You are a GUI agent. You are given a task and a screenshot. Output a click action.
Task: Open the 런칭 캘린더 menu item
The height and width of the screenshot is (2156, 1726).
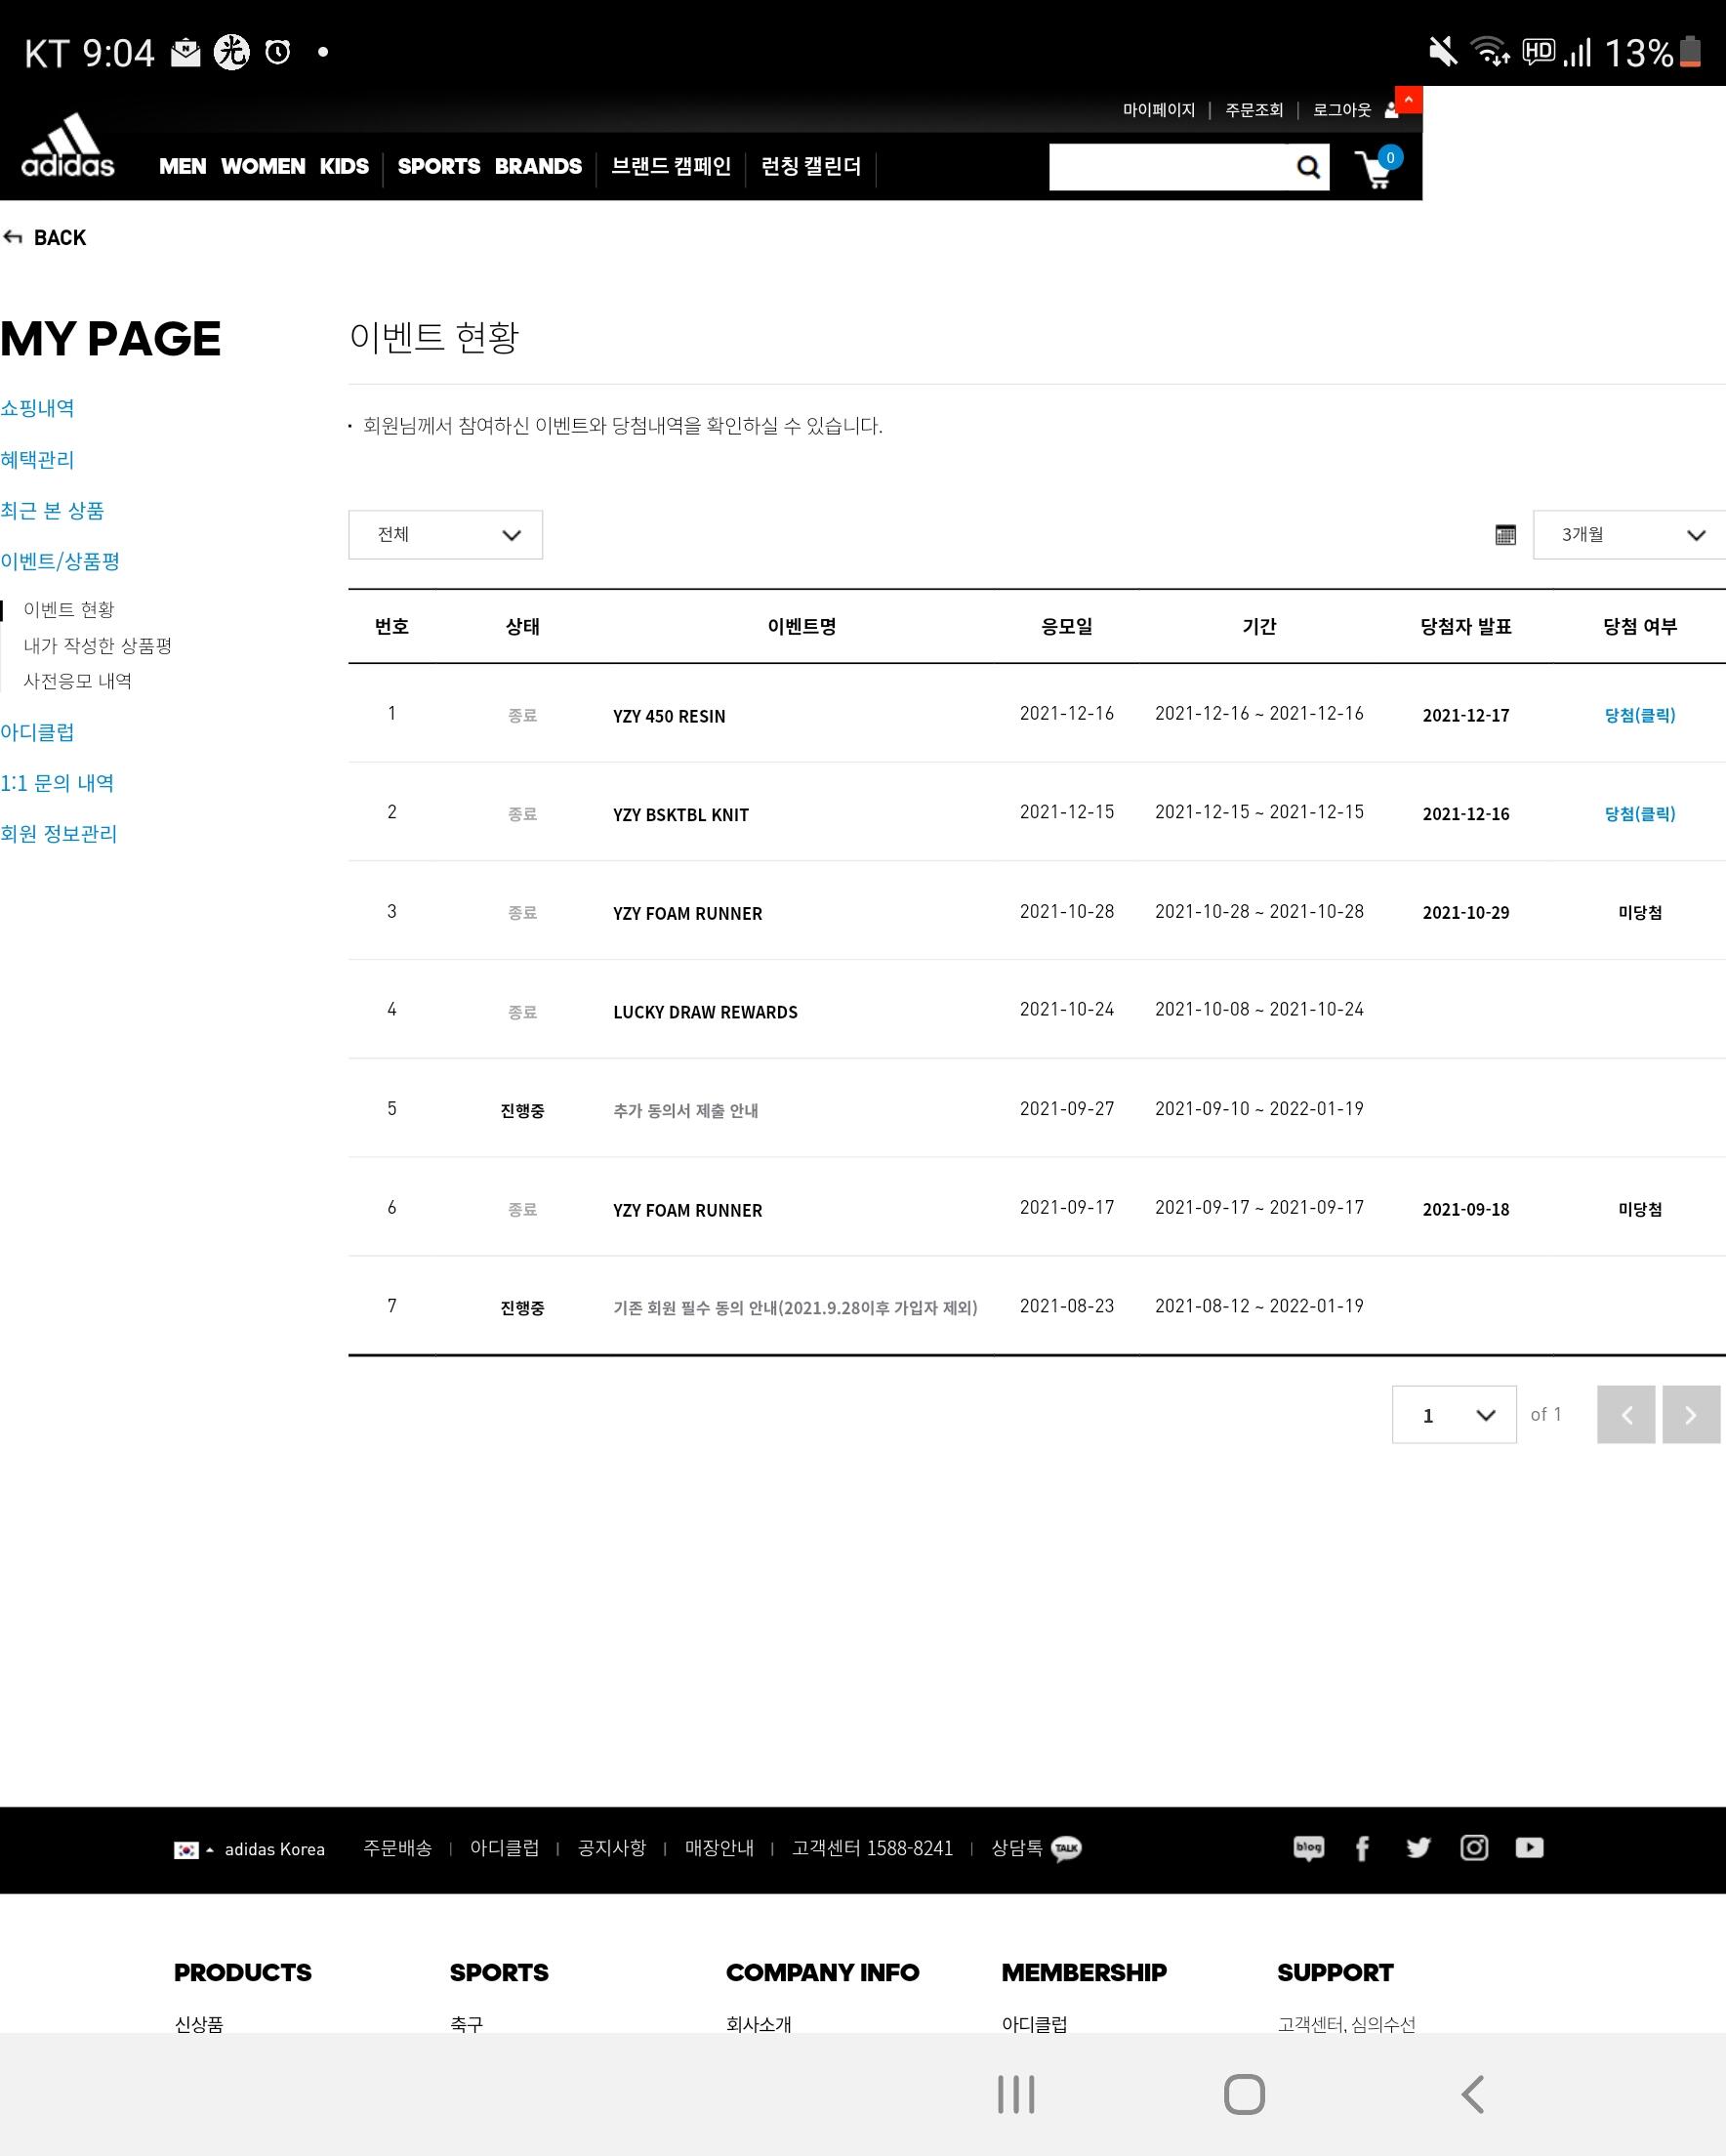point(810,167)
